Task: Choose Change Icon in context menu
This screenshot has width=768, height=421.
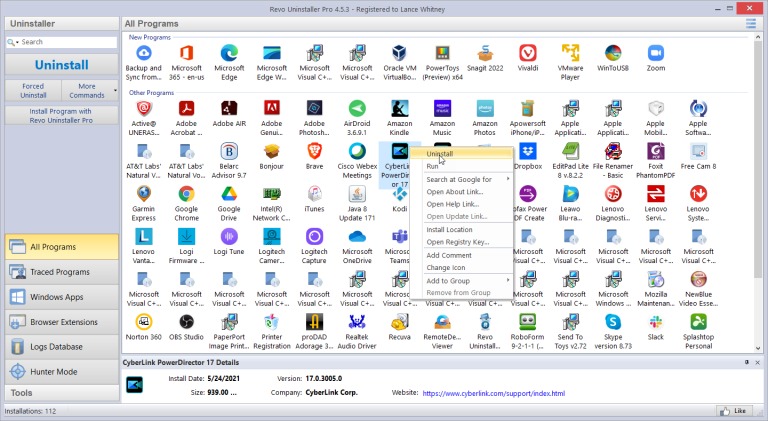Action: (462, 268)
